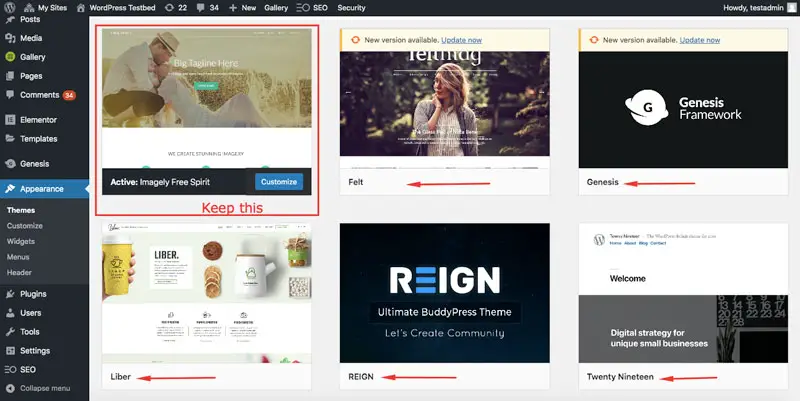Click the Posts pushpin icon
Image resolution: width=800 pixels, height=401 pixels.
(10, 19)
